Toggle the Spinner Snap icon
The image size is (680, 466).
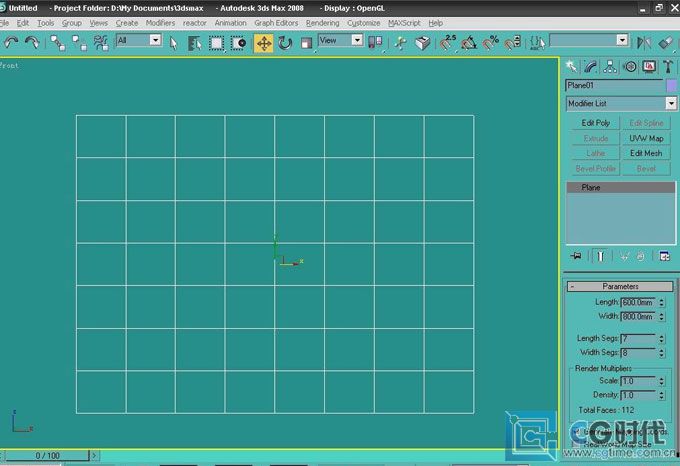[512, 42]
